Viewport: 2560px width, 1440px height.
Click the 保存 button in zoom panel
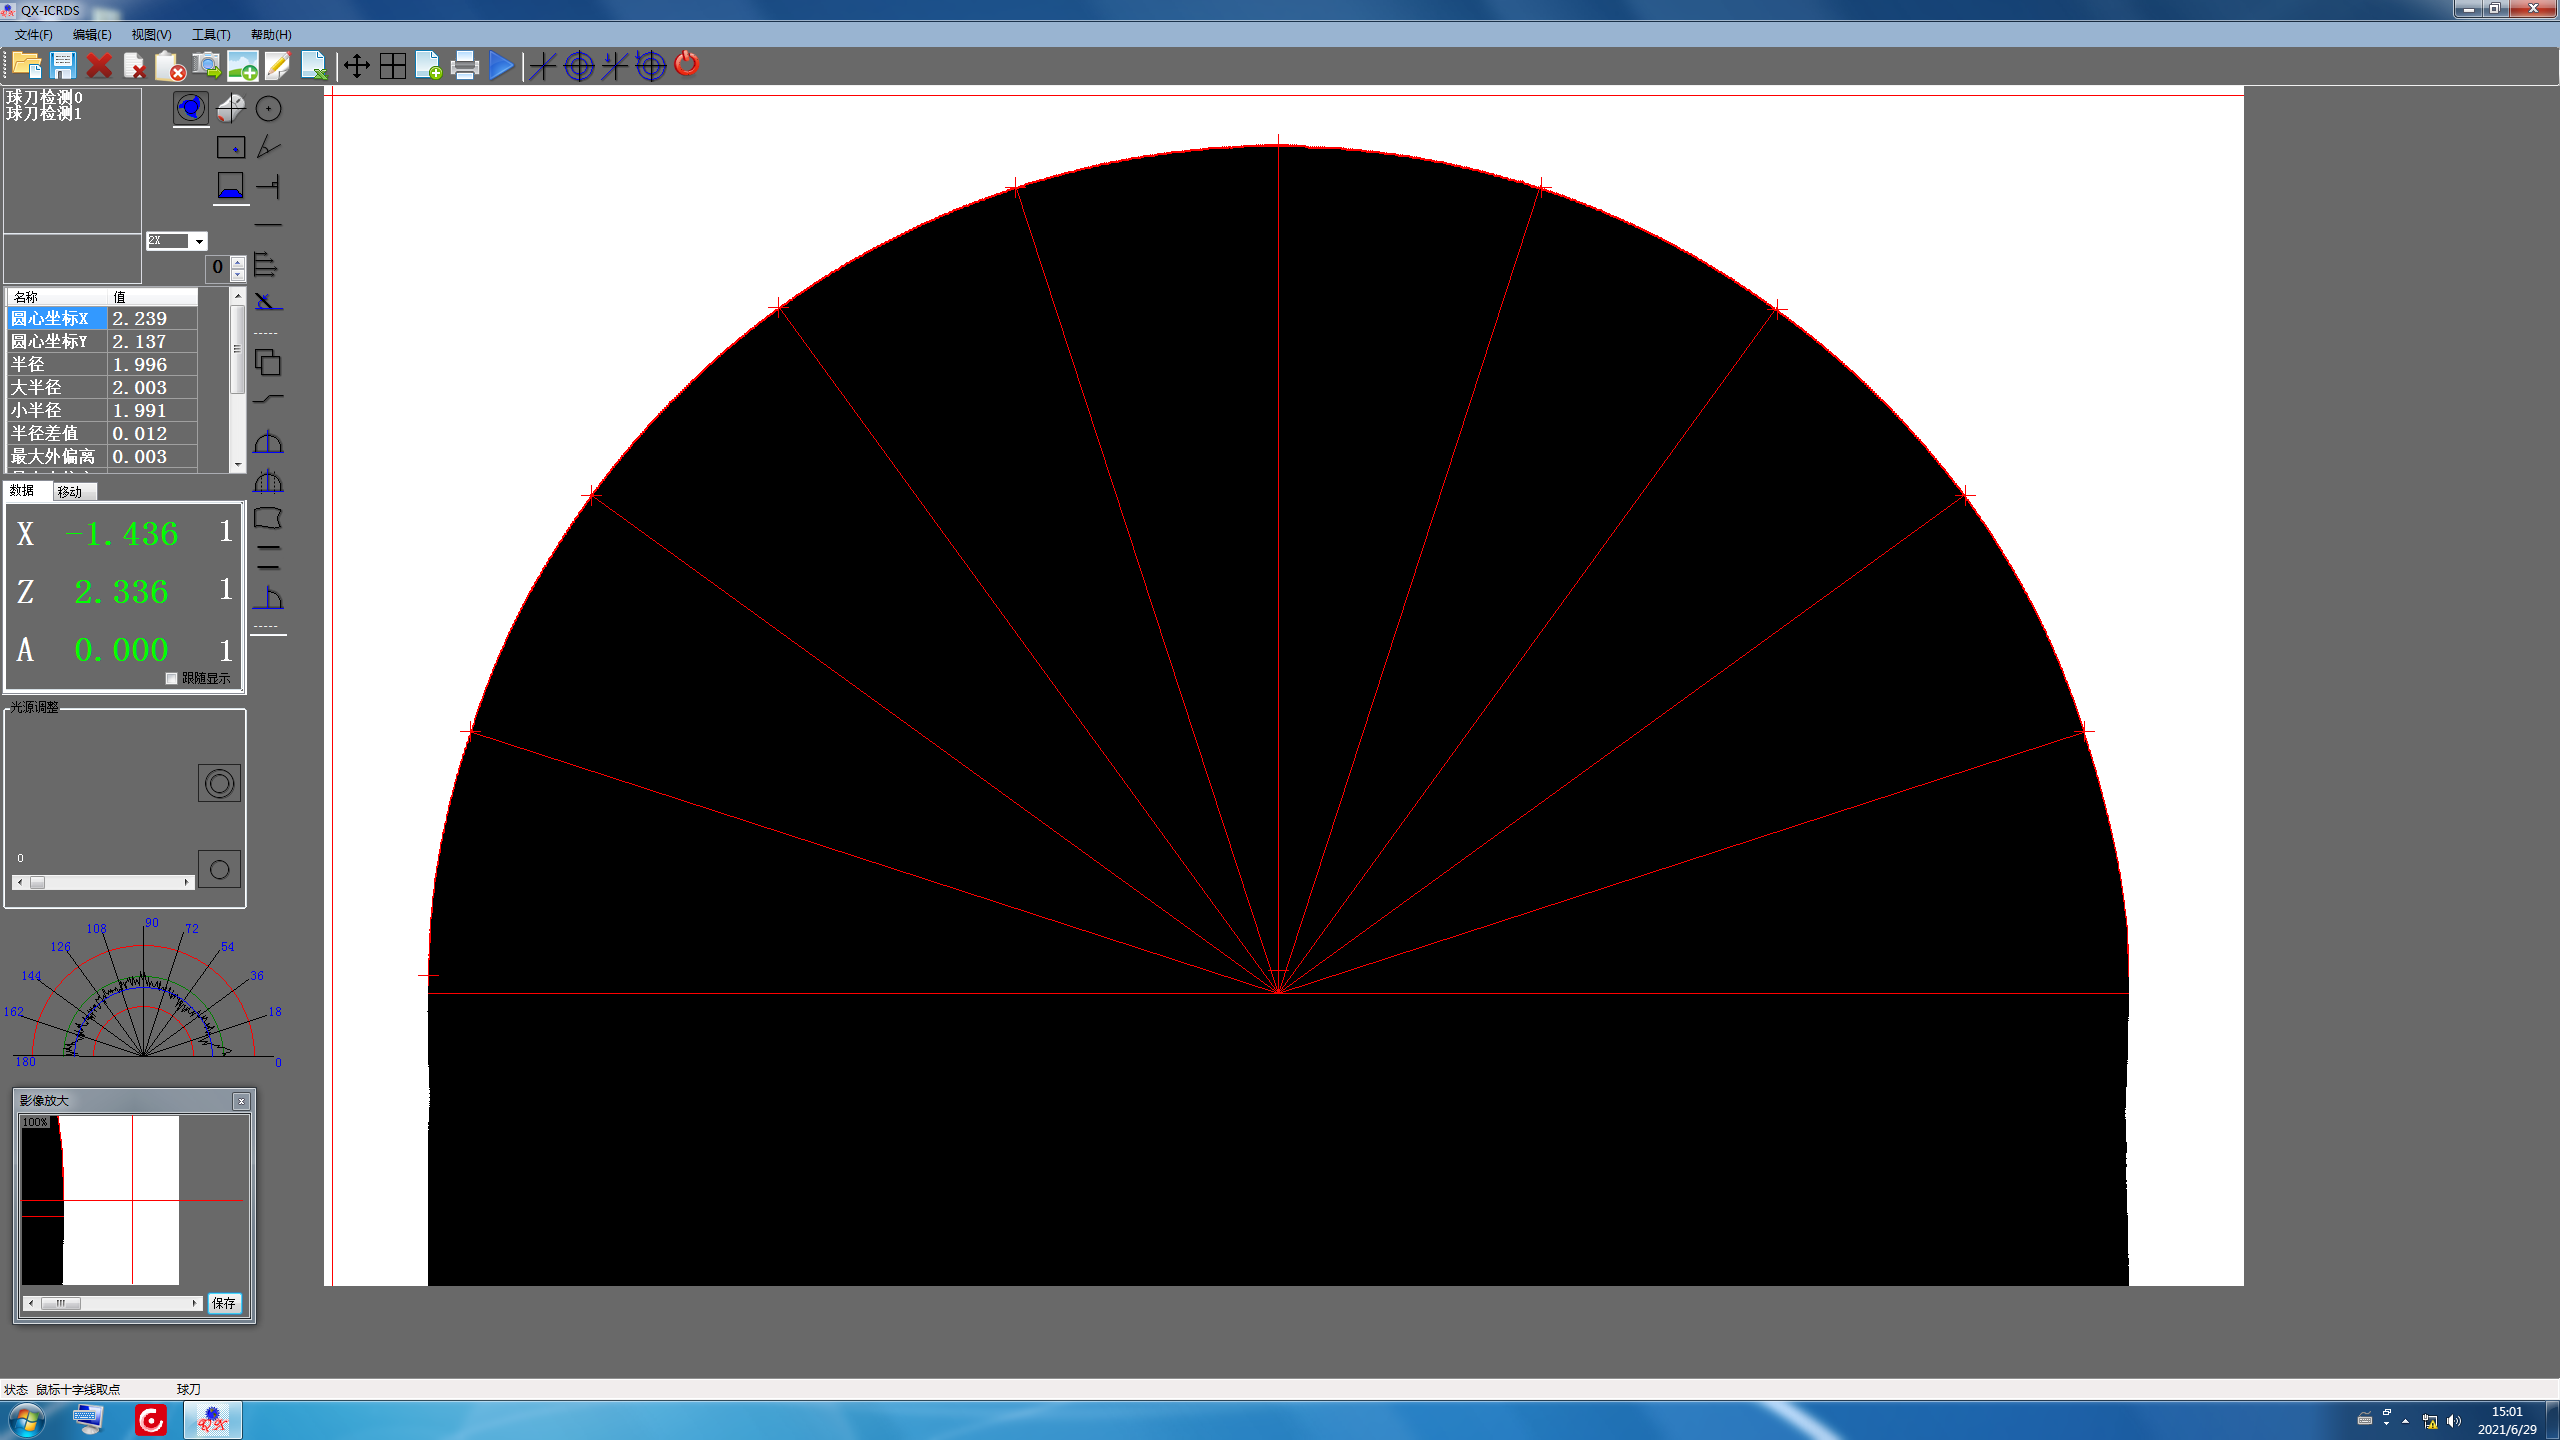click(224, 1303)
